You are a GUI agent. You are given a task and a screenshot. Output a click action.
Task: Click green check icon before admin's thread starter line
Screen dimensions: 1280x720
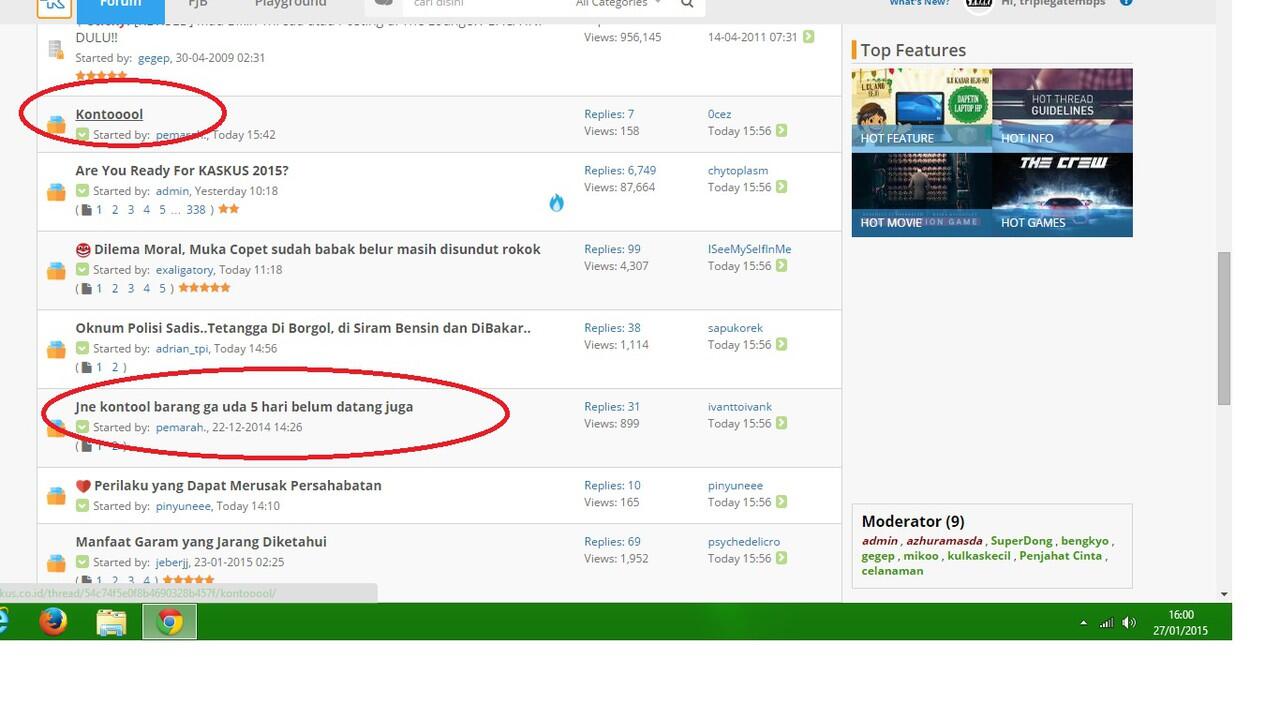[x=82, y=191]
